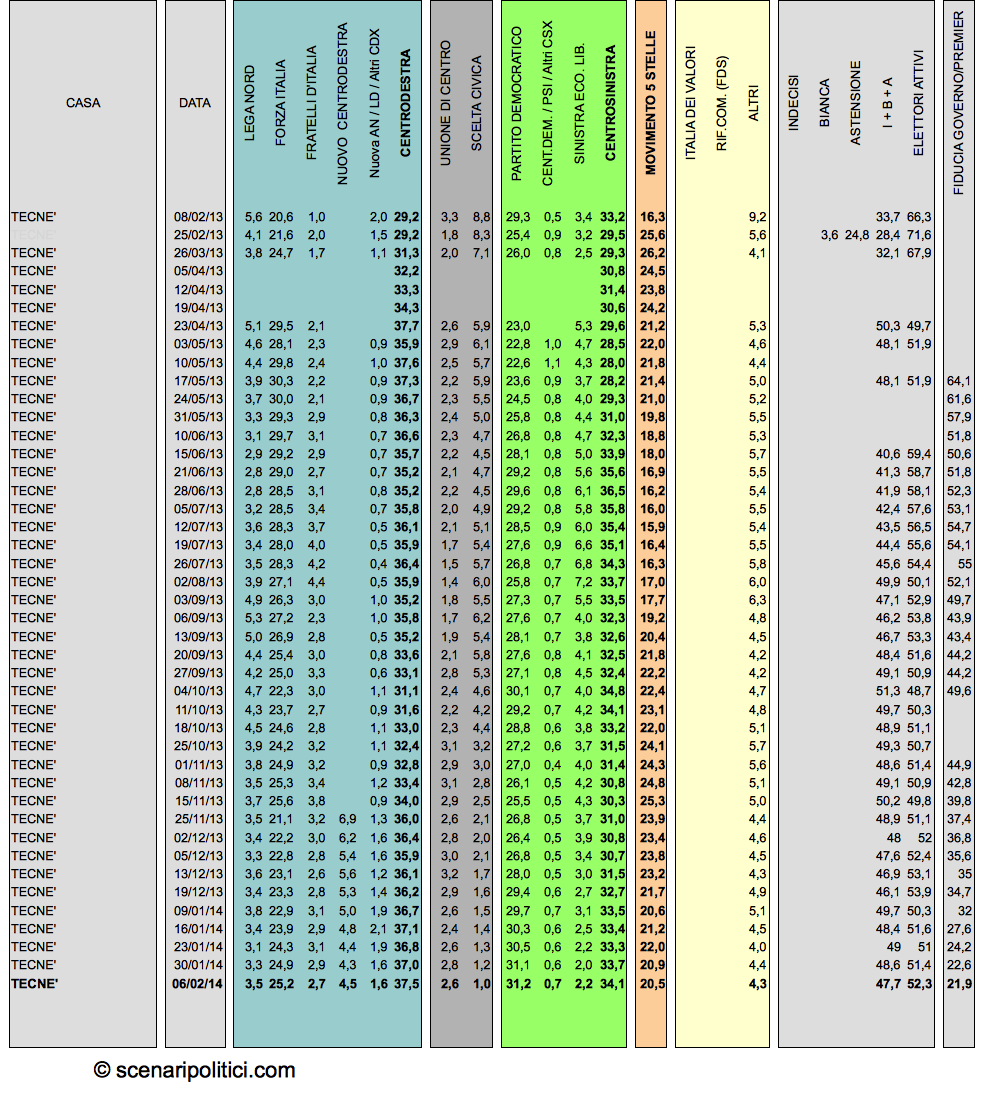Select the I + B + A header
The image size is (985, 1094).
(x=887, y=103)
